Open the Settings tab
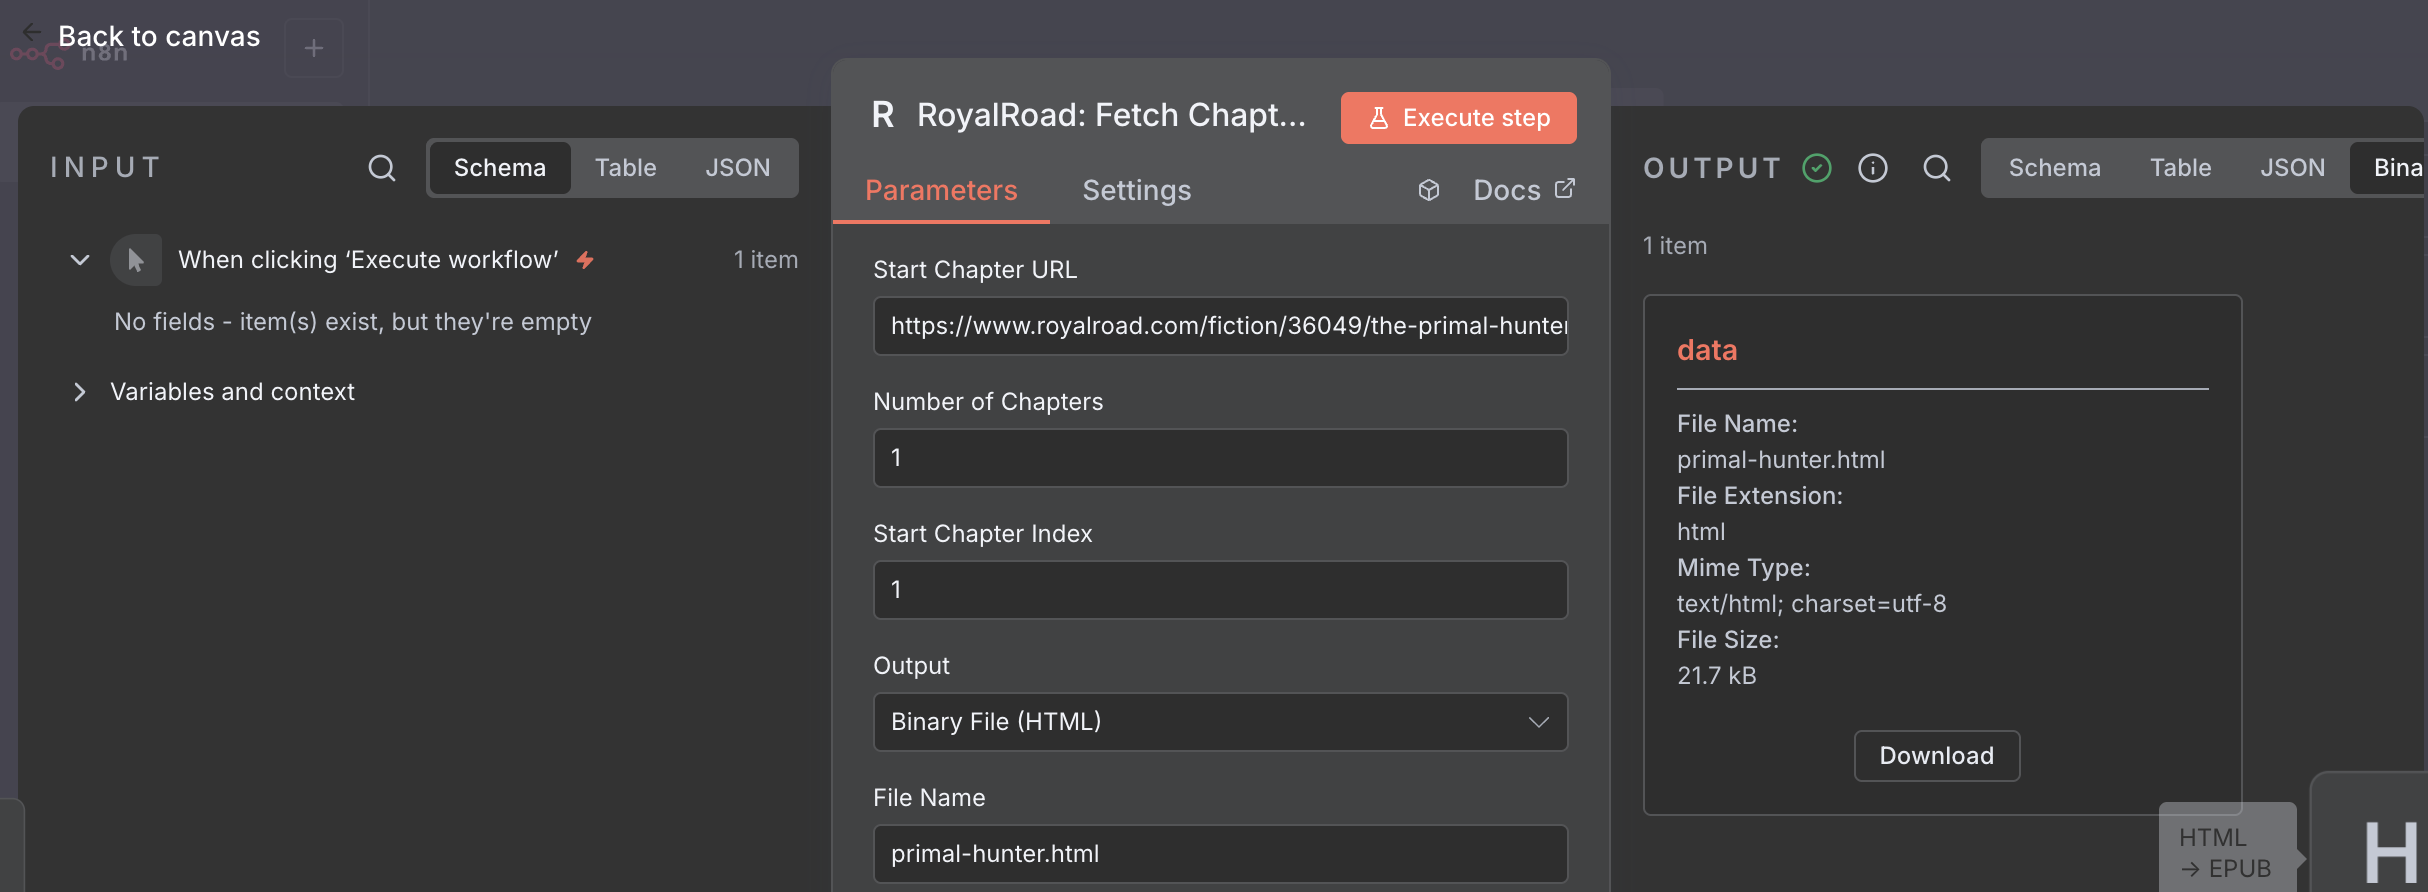2428x892 pixels. [1137, 190]
